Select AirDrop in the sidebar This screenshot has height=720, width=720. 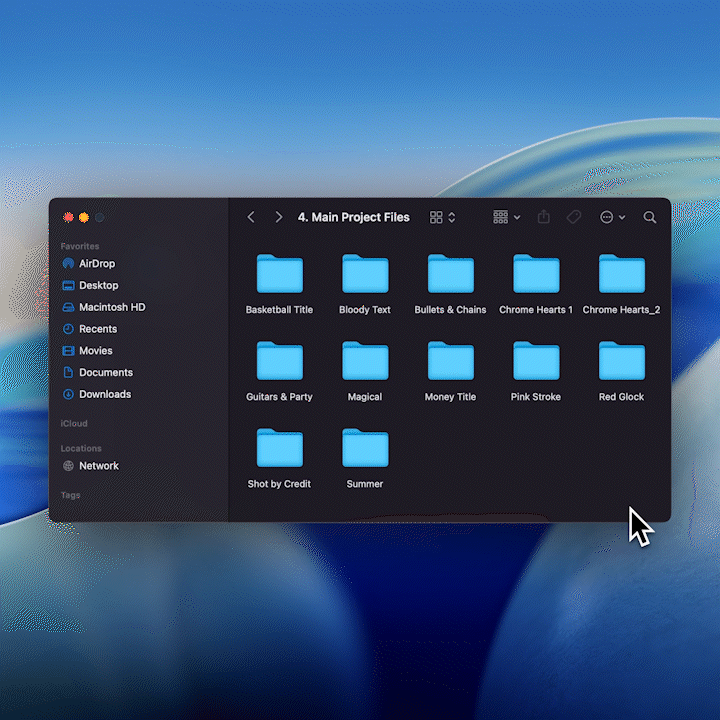tap(89, 264)
